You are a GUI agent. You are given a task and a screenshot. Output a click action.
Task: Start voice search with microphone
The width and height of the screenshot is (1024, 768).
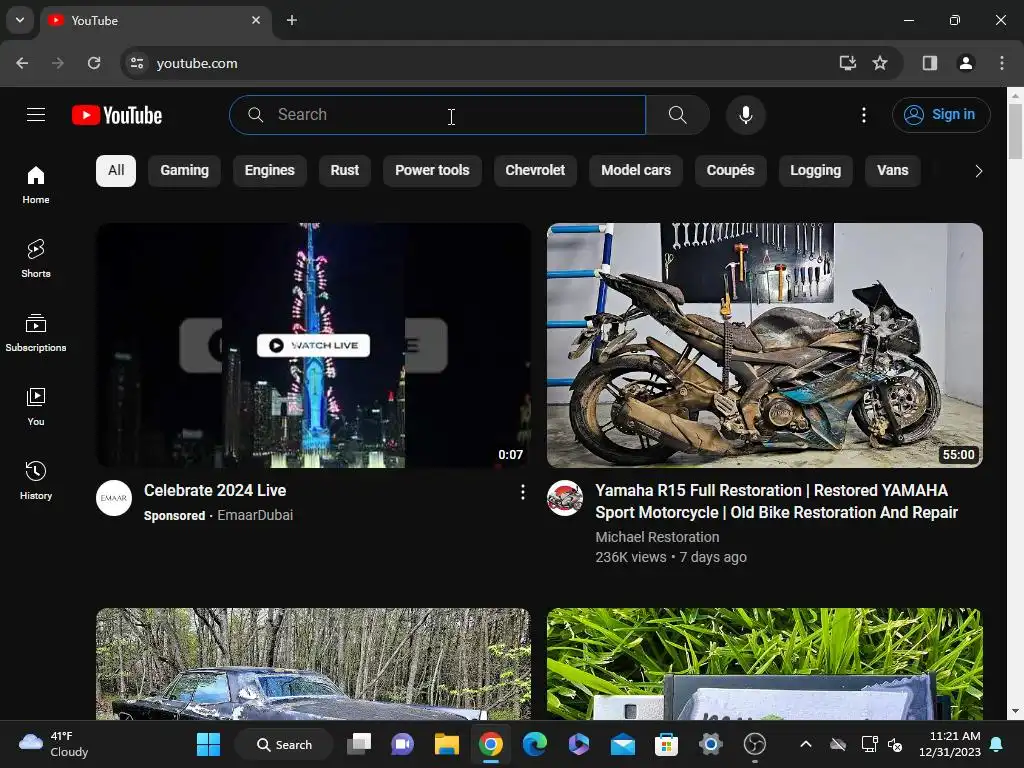point(745,115)
